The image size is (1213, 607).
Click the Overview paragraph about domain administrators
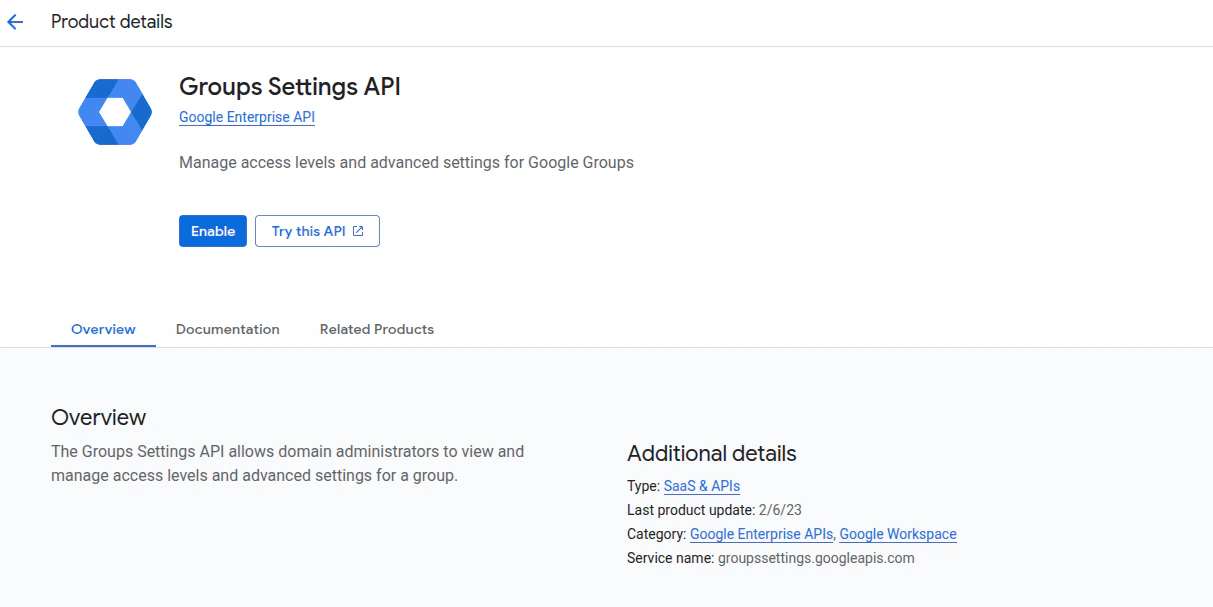click(287, 463)
